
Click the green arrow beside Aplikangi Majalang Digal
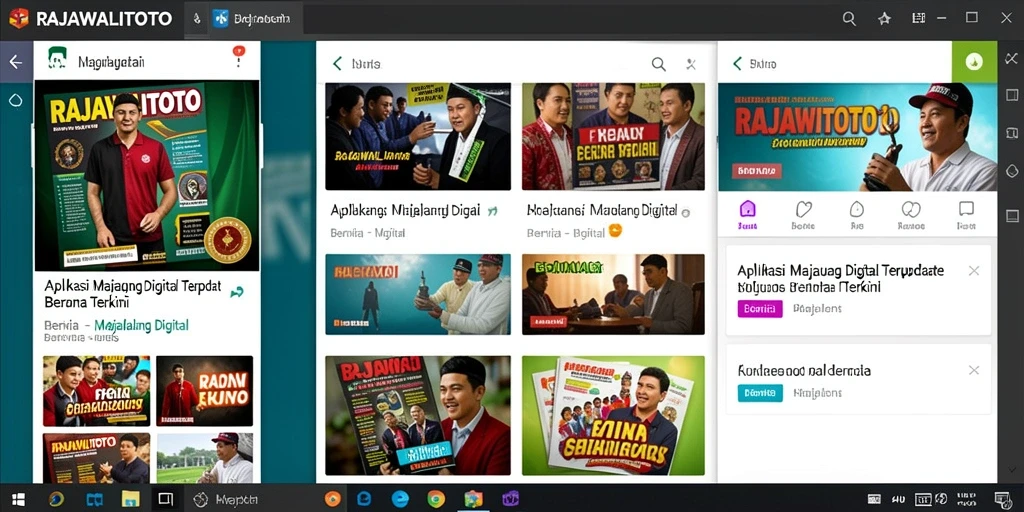pos(492,211)
